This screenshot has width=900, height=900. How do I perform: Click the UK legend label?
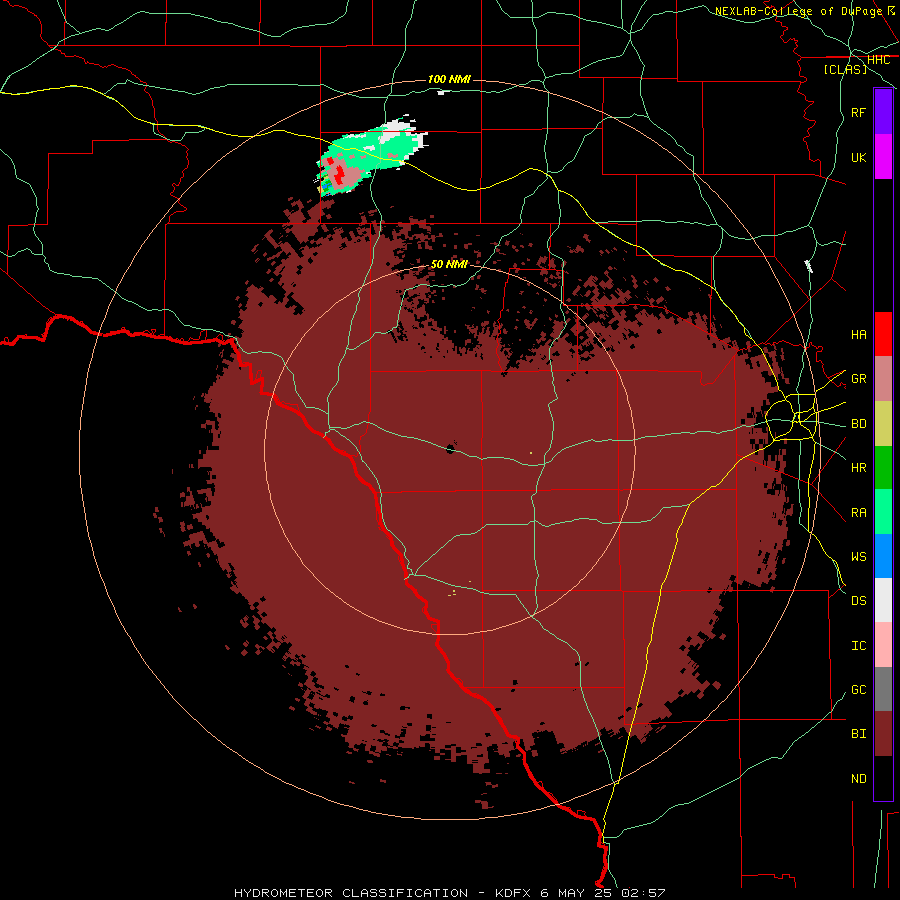tap(858, 157)
